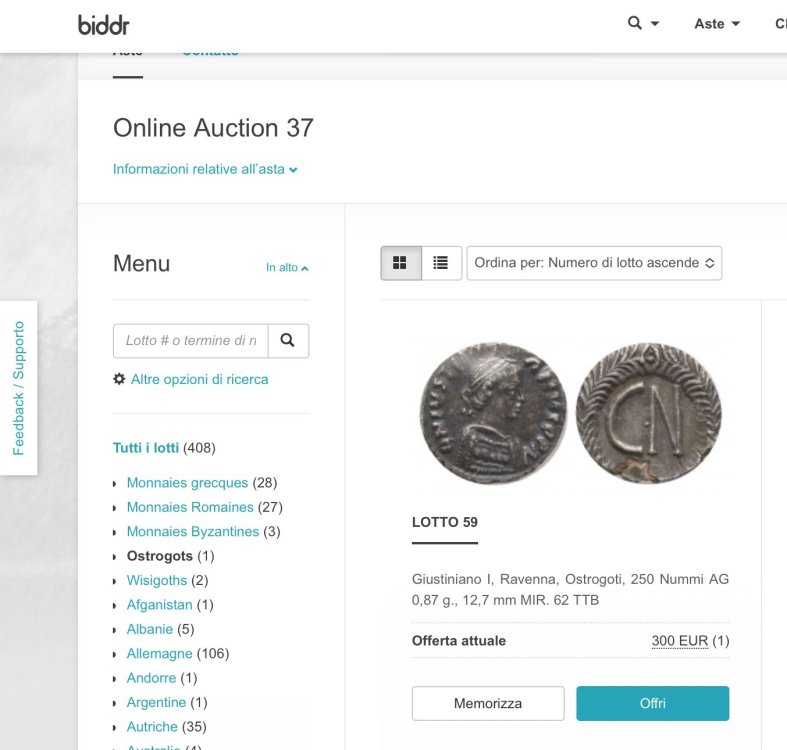The image size is (787, 750).
Task: Click In alto to scroll up
Action: 287,268
